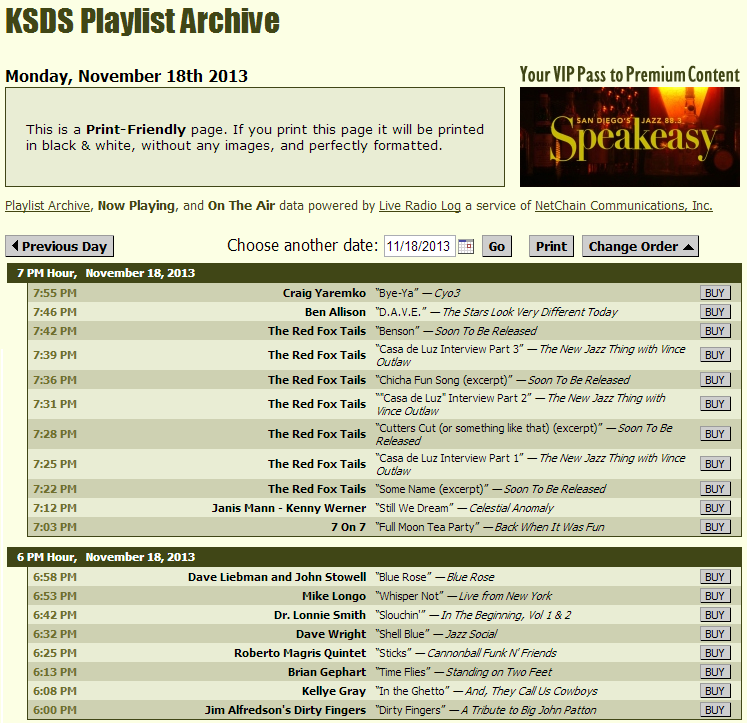This screenshot has width=747, height=723.
Task: Buy Craig Yaremko's "Bye-Ya" track
Action: click(715, 293)
